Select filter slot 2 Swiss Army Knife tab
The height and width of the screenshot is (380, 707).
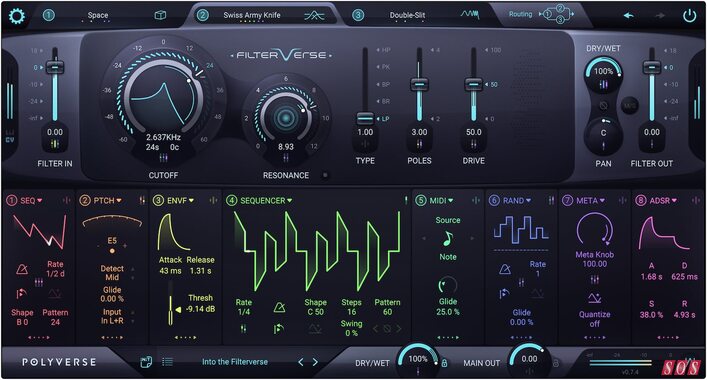(252, 15)
